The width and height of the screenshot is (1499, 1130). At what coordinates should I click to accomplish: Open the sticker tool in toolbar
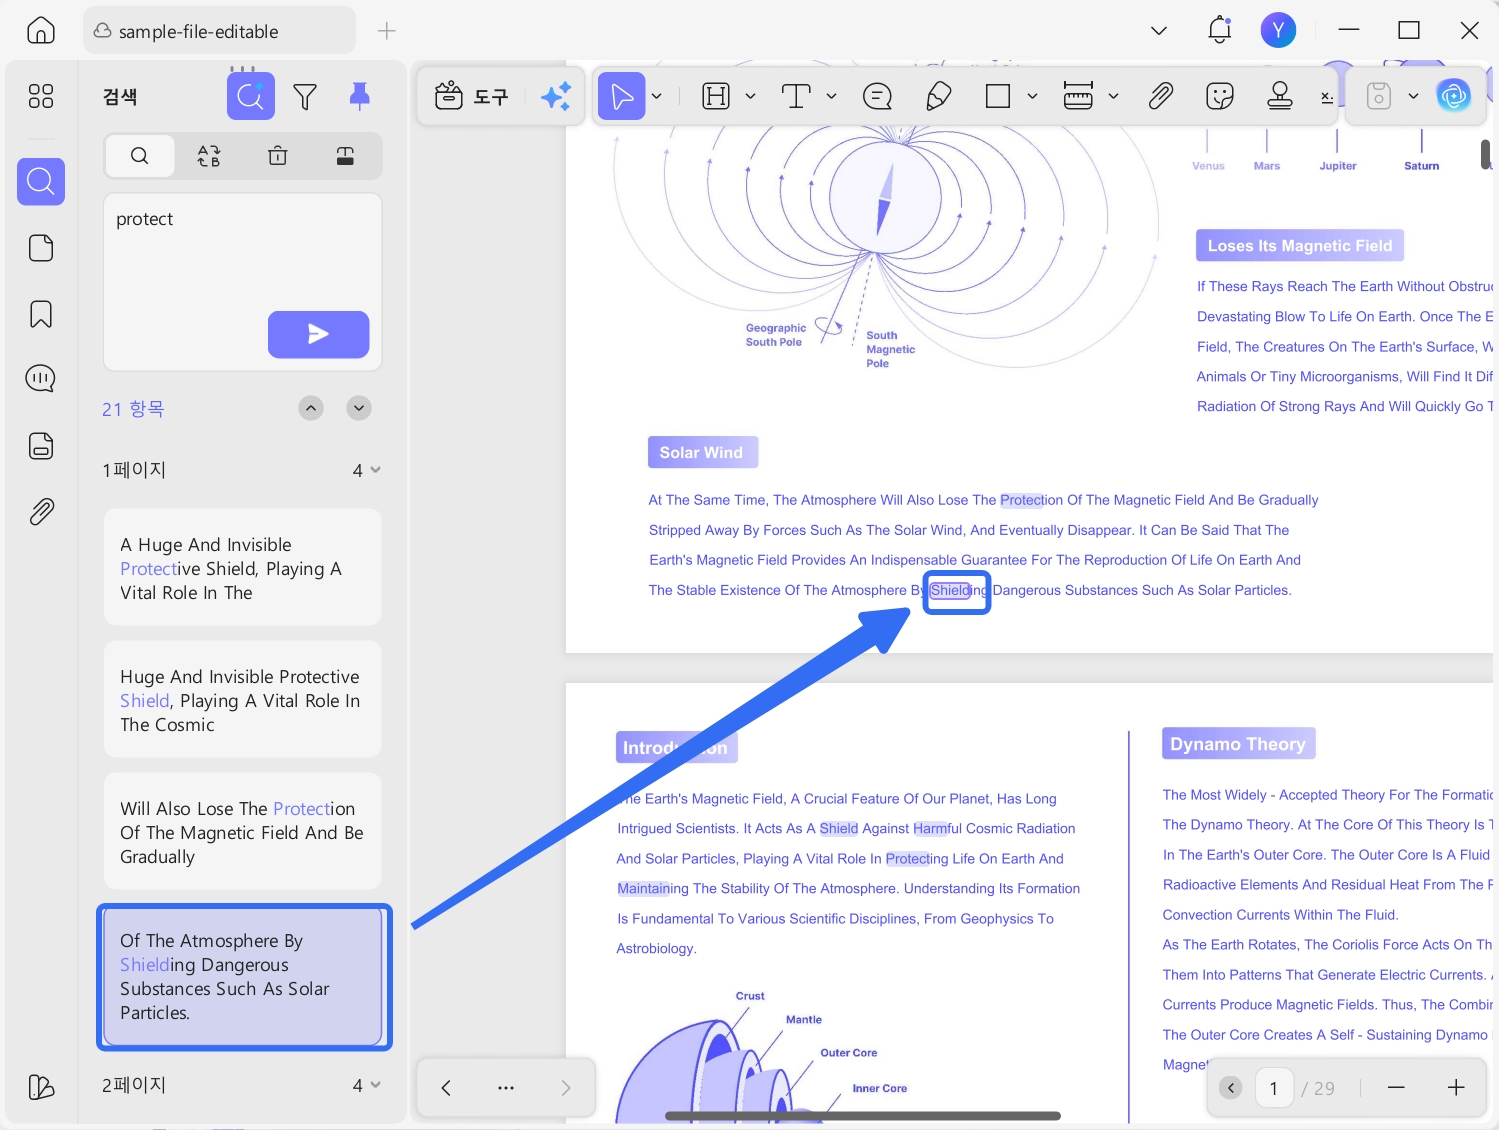(x=1220, y=96)
